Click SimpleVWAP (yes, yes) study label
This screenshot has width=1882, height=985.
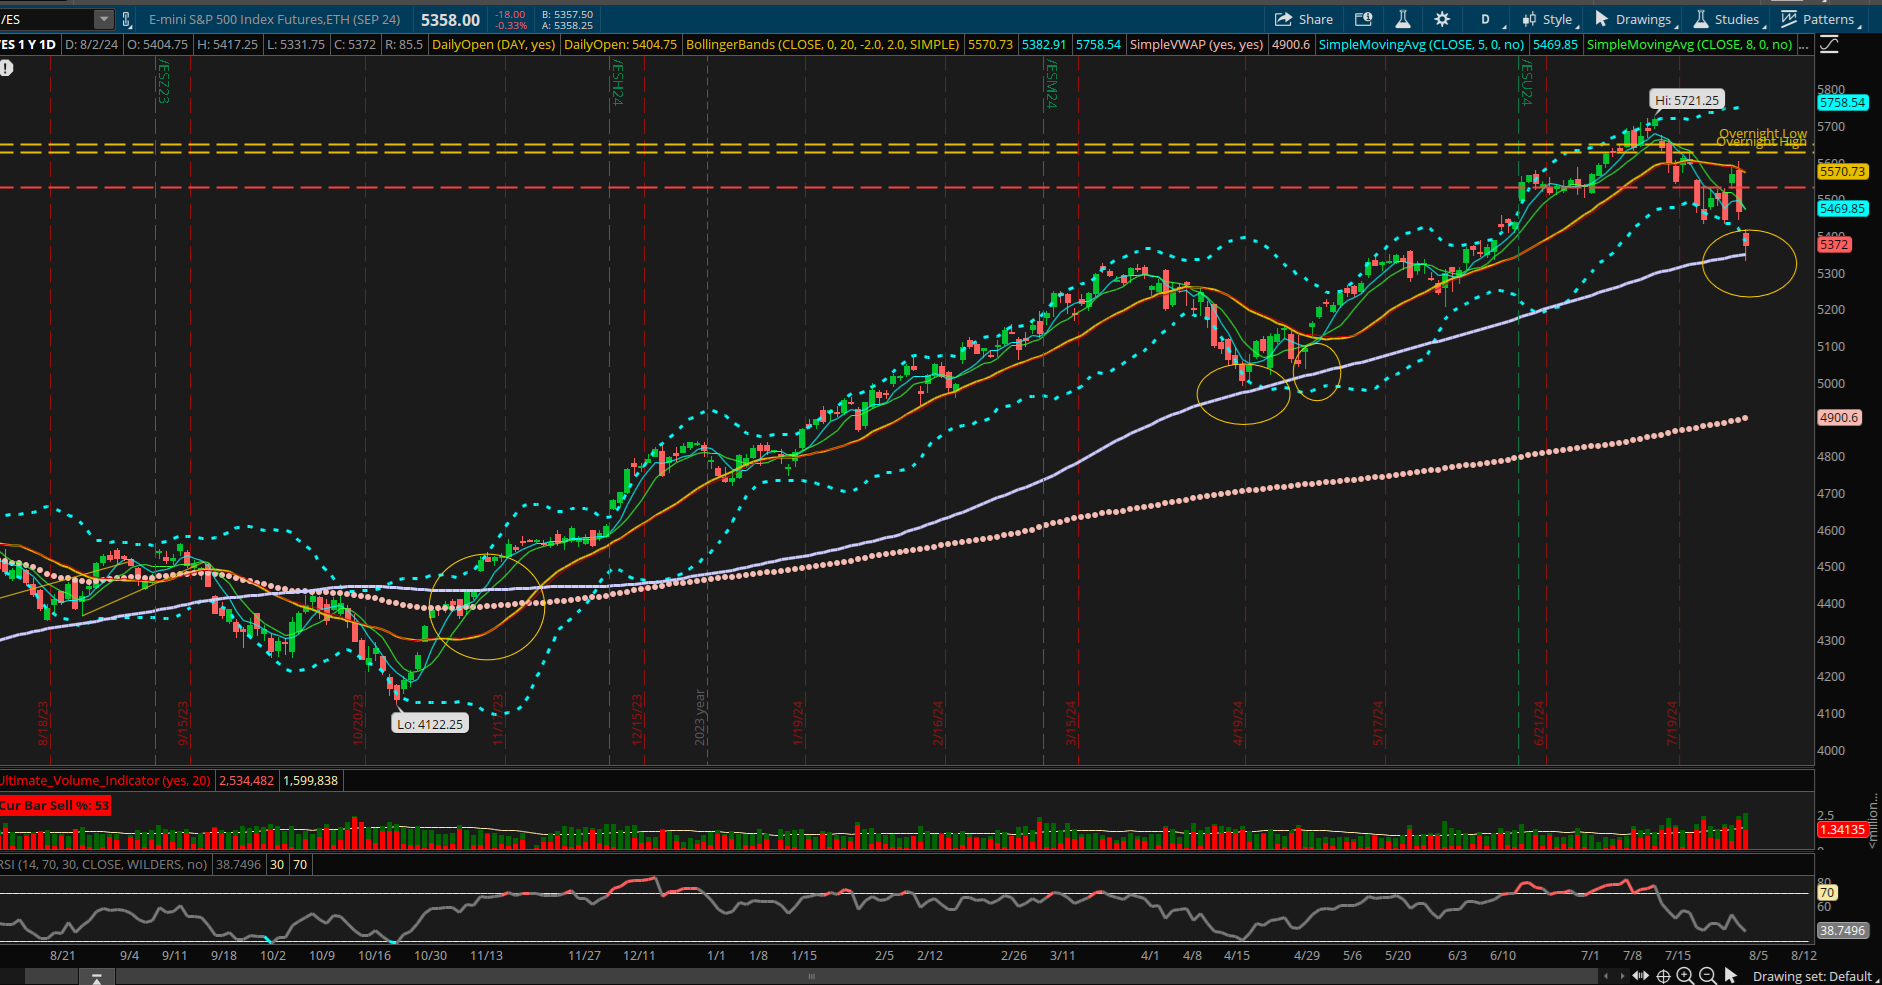tap(1196, 44)
